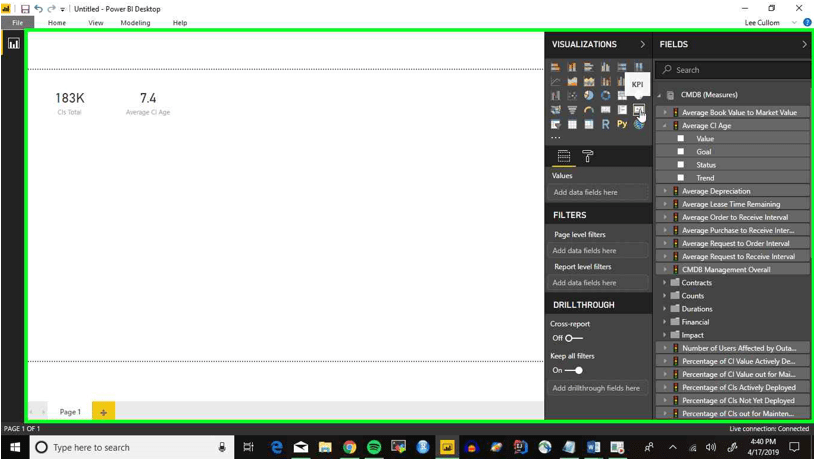
Task: Check the Status field box
Action: click(681, 164)
